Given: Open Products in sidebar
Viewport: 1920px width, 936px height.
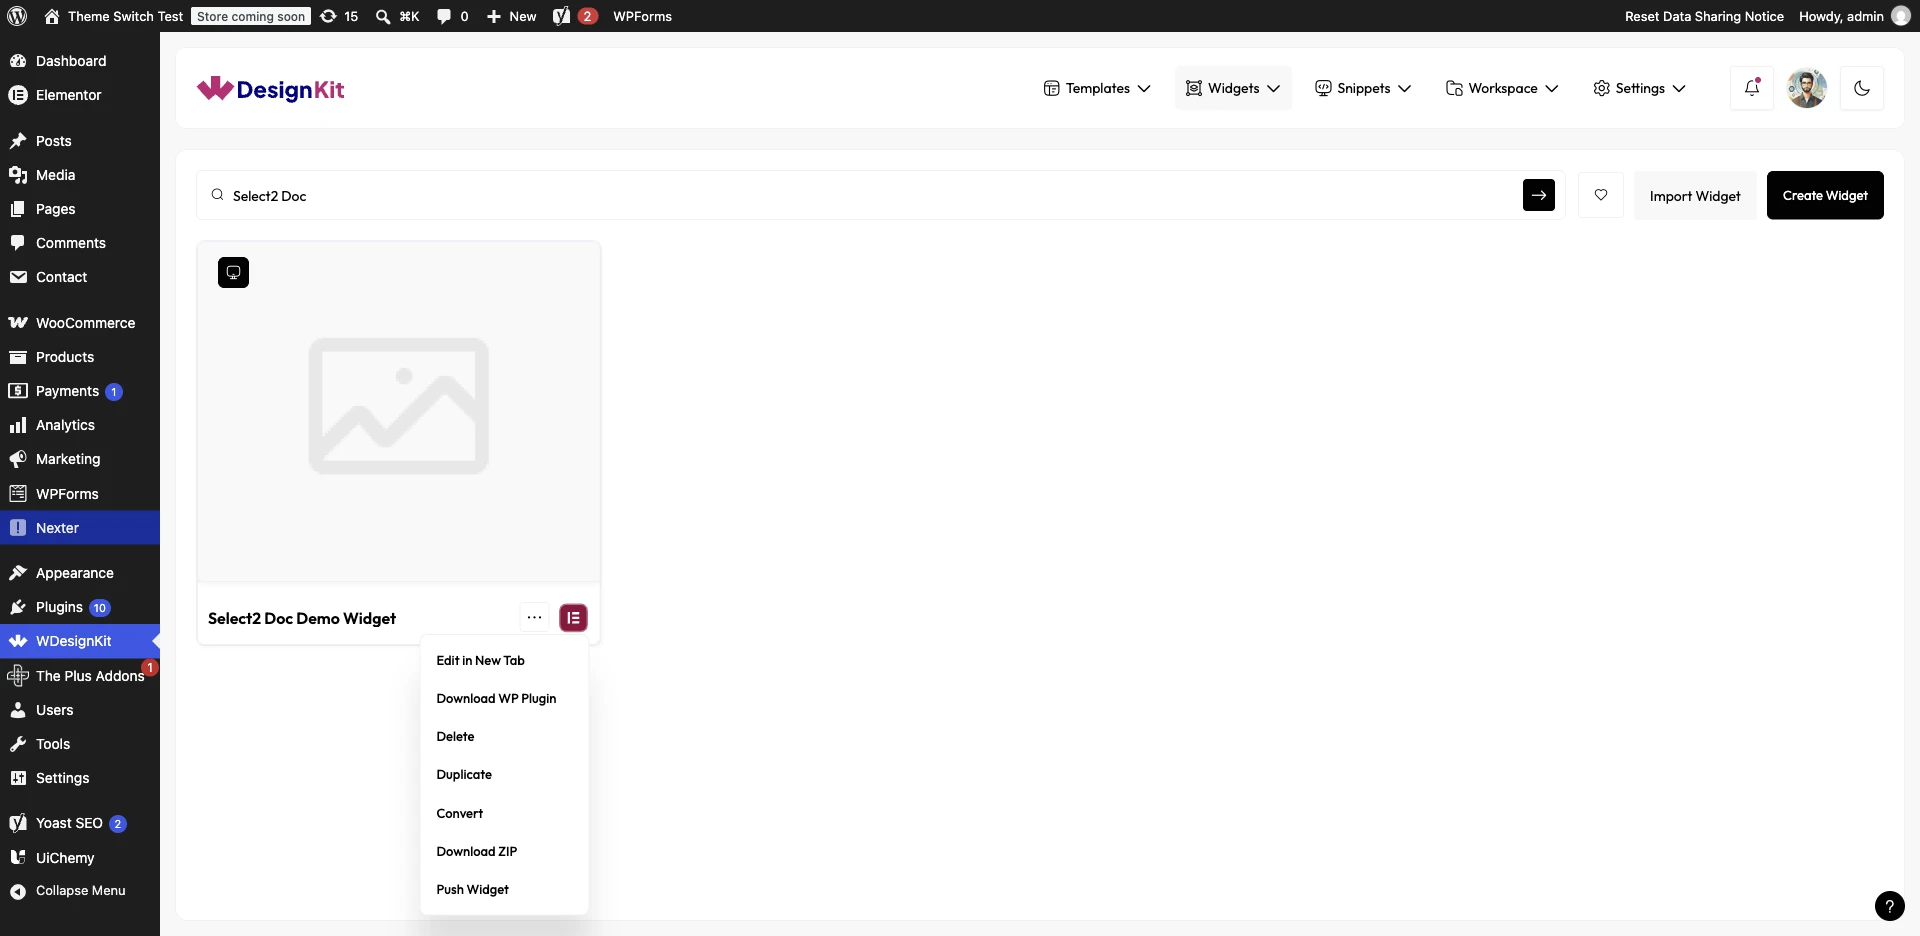Looking at the screenshot, I should [80, 357].
